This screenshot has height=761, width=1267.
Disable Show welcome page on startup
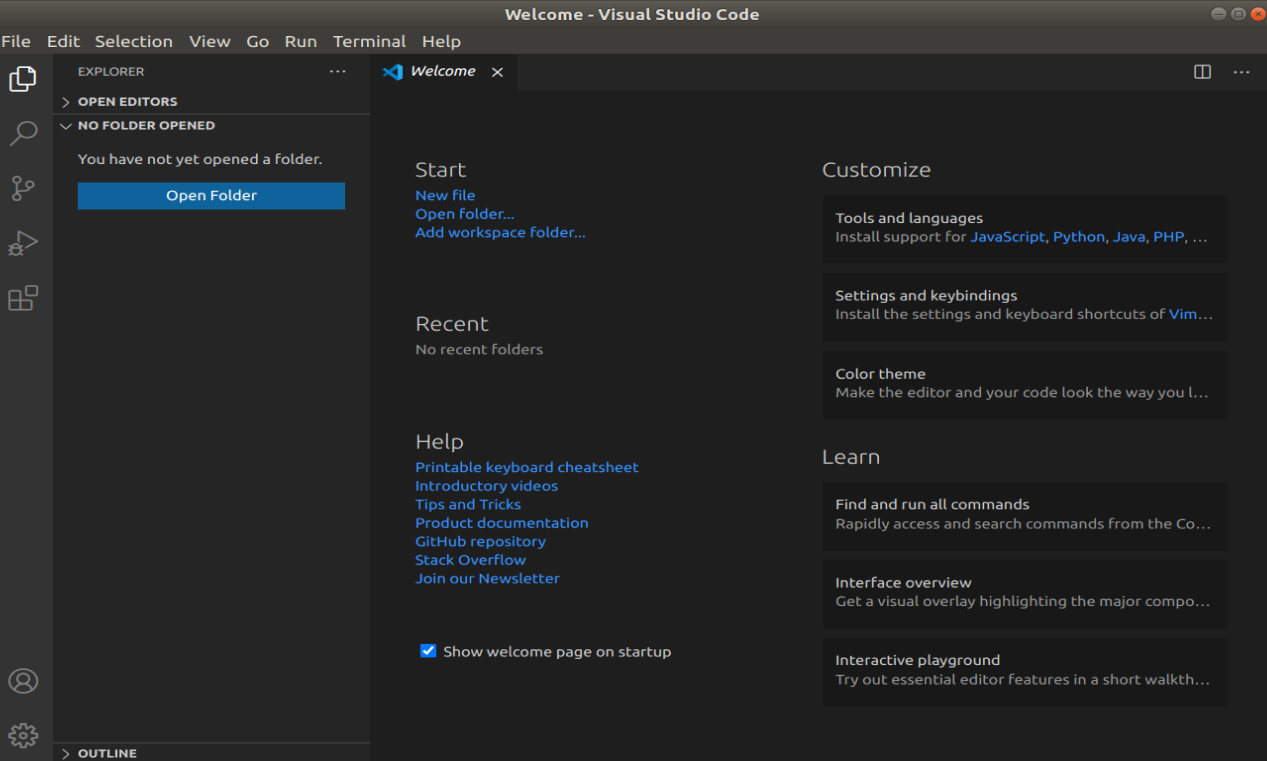tap(428, 650)
